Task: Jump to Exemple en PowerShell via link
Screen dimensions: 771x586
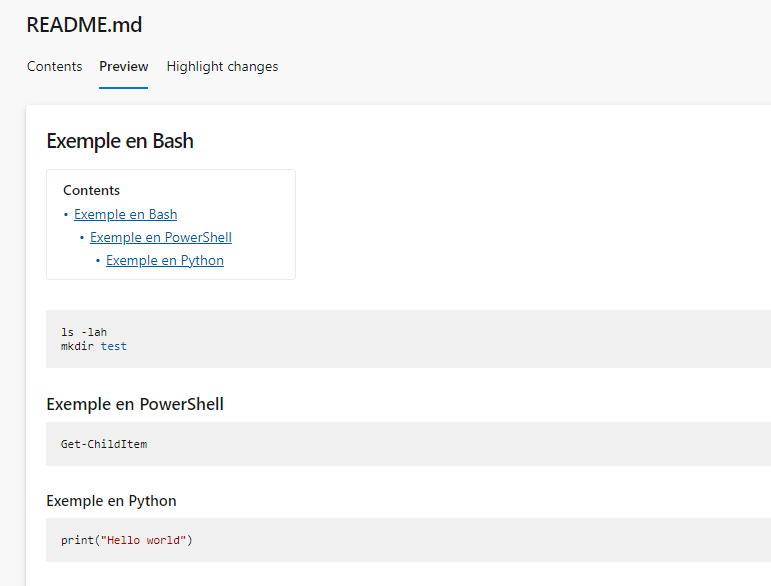Action: click(x=160, y=237)
